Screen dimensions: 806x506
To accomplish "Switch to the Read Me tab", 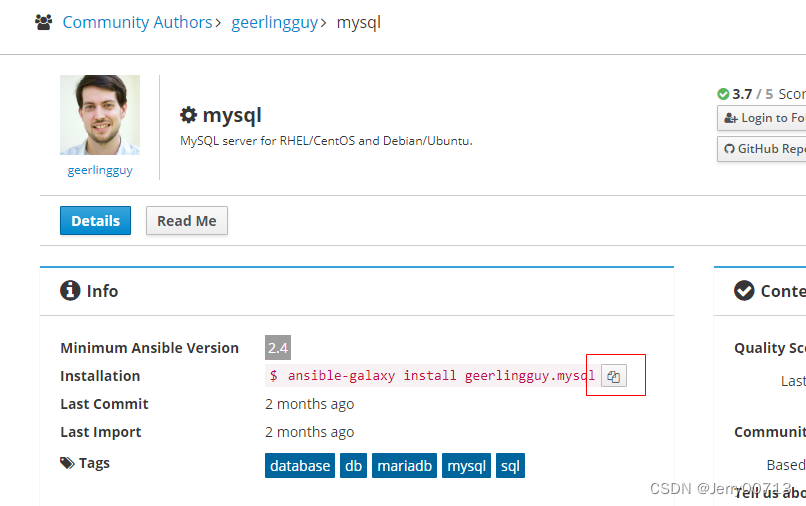I will tap(187, 221).
